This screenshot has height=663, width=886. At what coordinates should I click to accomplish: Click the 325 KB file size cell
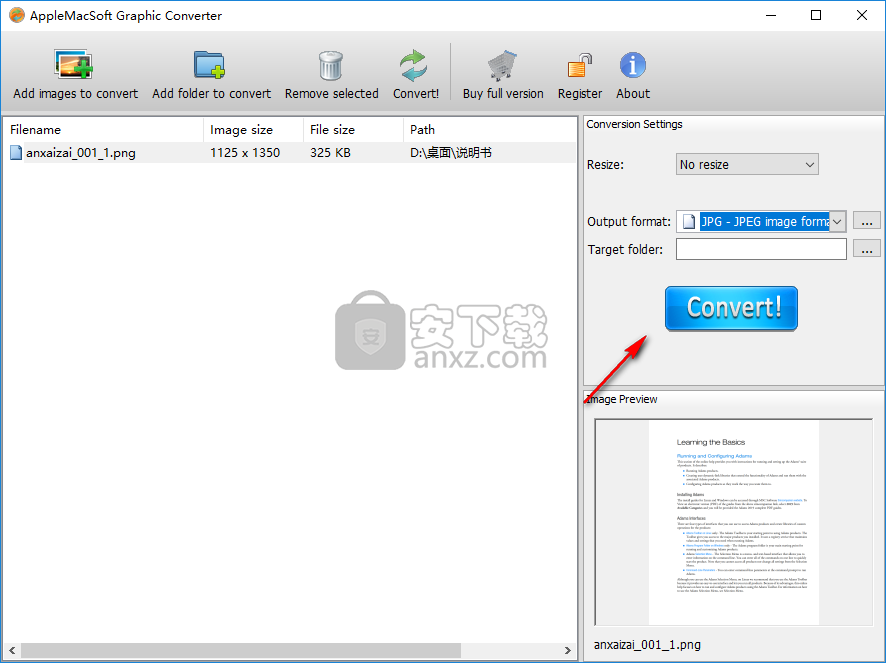[330, 153]
